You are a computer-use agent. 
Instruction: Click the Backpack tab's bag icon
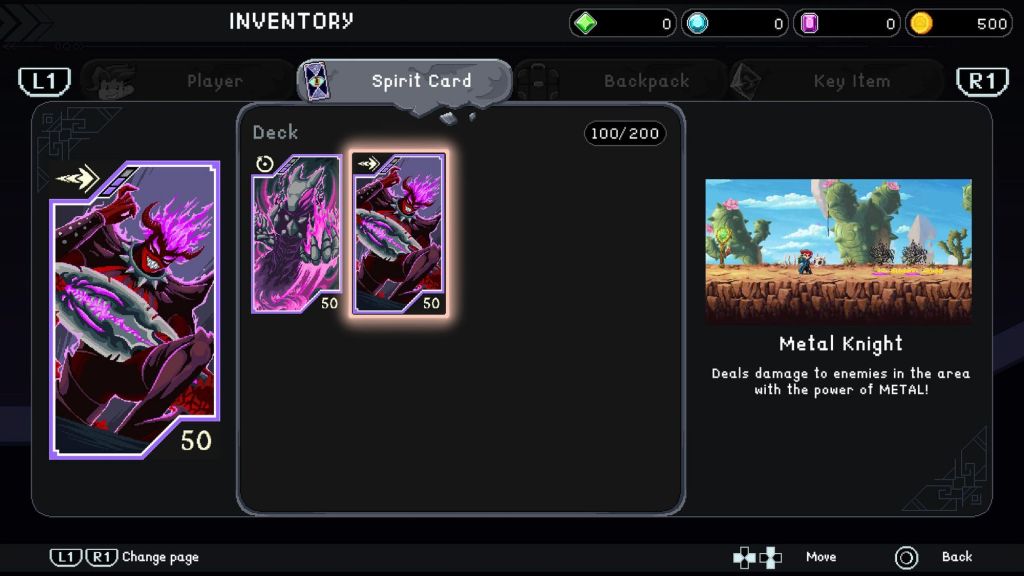[539, 81]
